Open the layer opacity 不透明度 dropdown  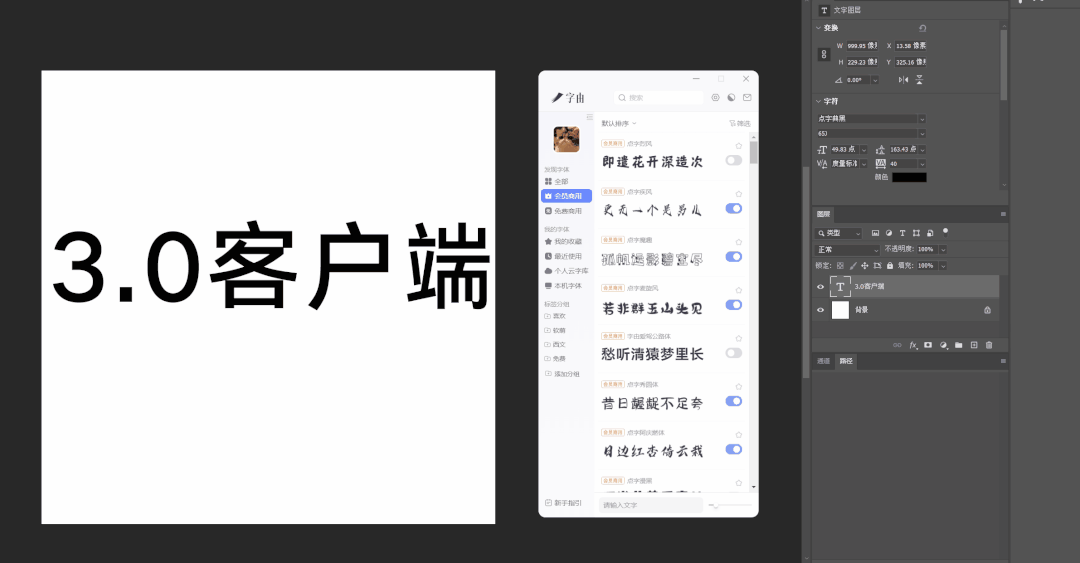pos(943,249)
